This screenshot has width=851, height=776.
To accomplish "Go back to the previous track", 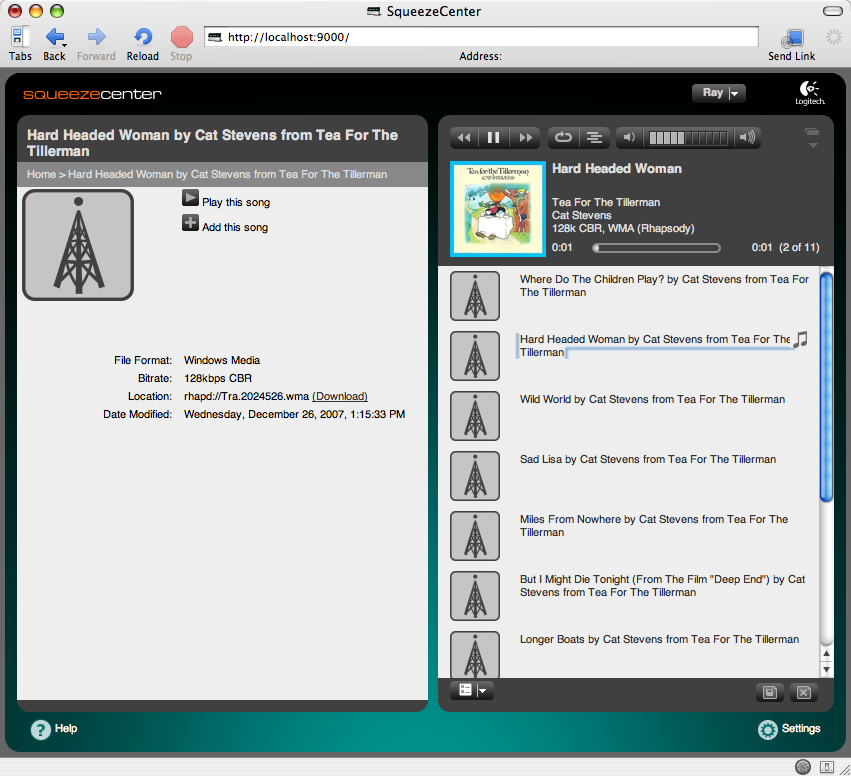I will coord(463,138).
